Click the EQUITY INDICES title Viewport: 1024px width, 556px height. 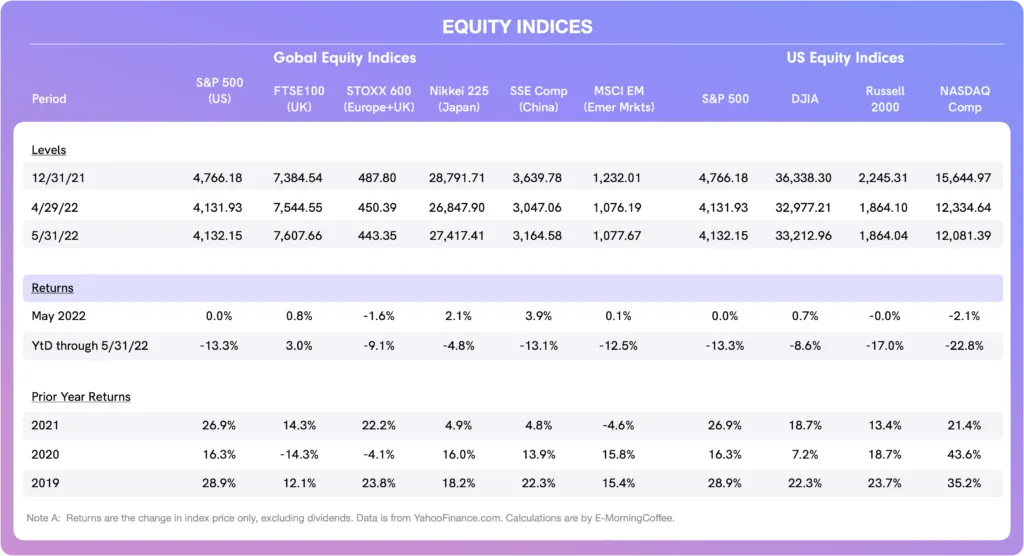point(517,27)
